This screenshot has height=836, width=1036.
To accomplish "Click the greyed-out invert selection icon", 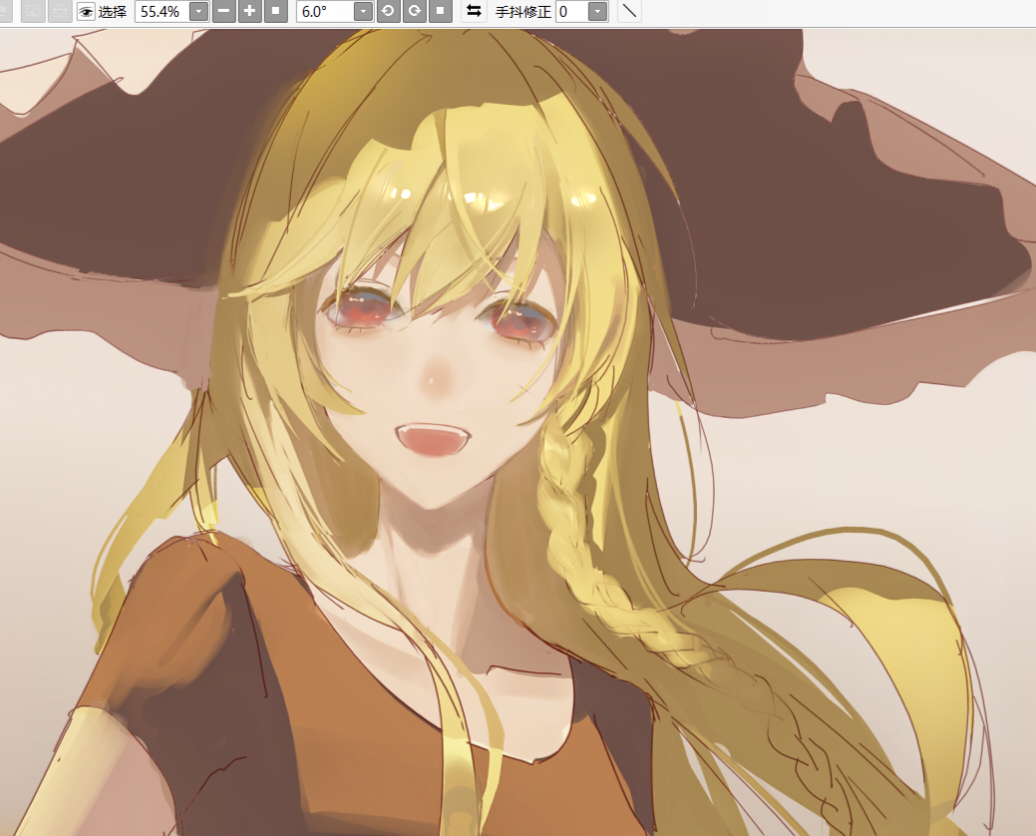I will pos(59,12).
